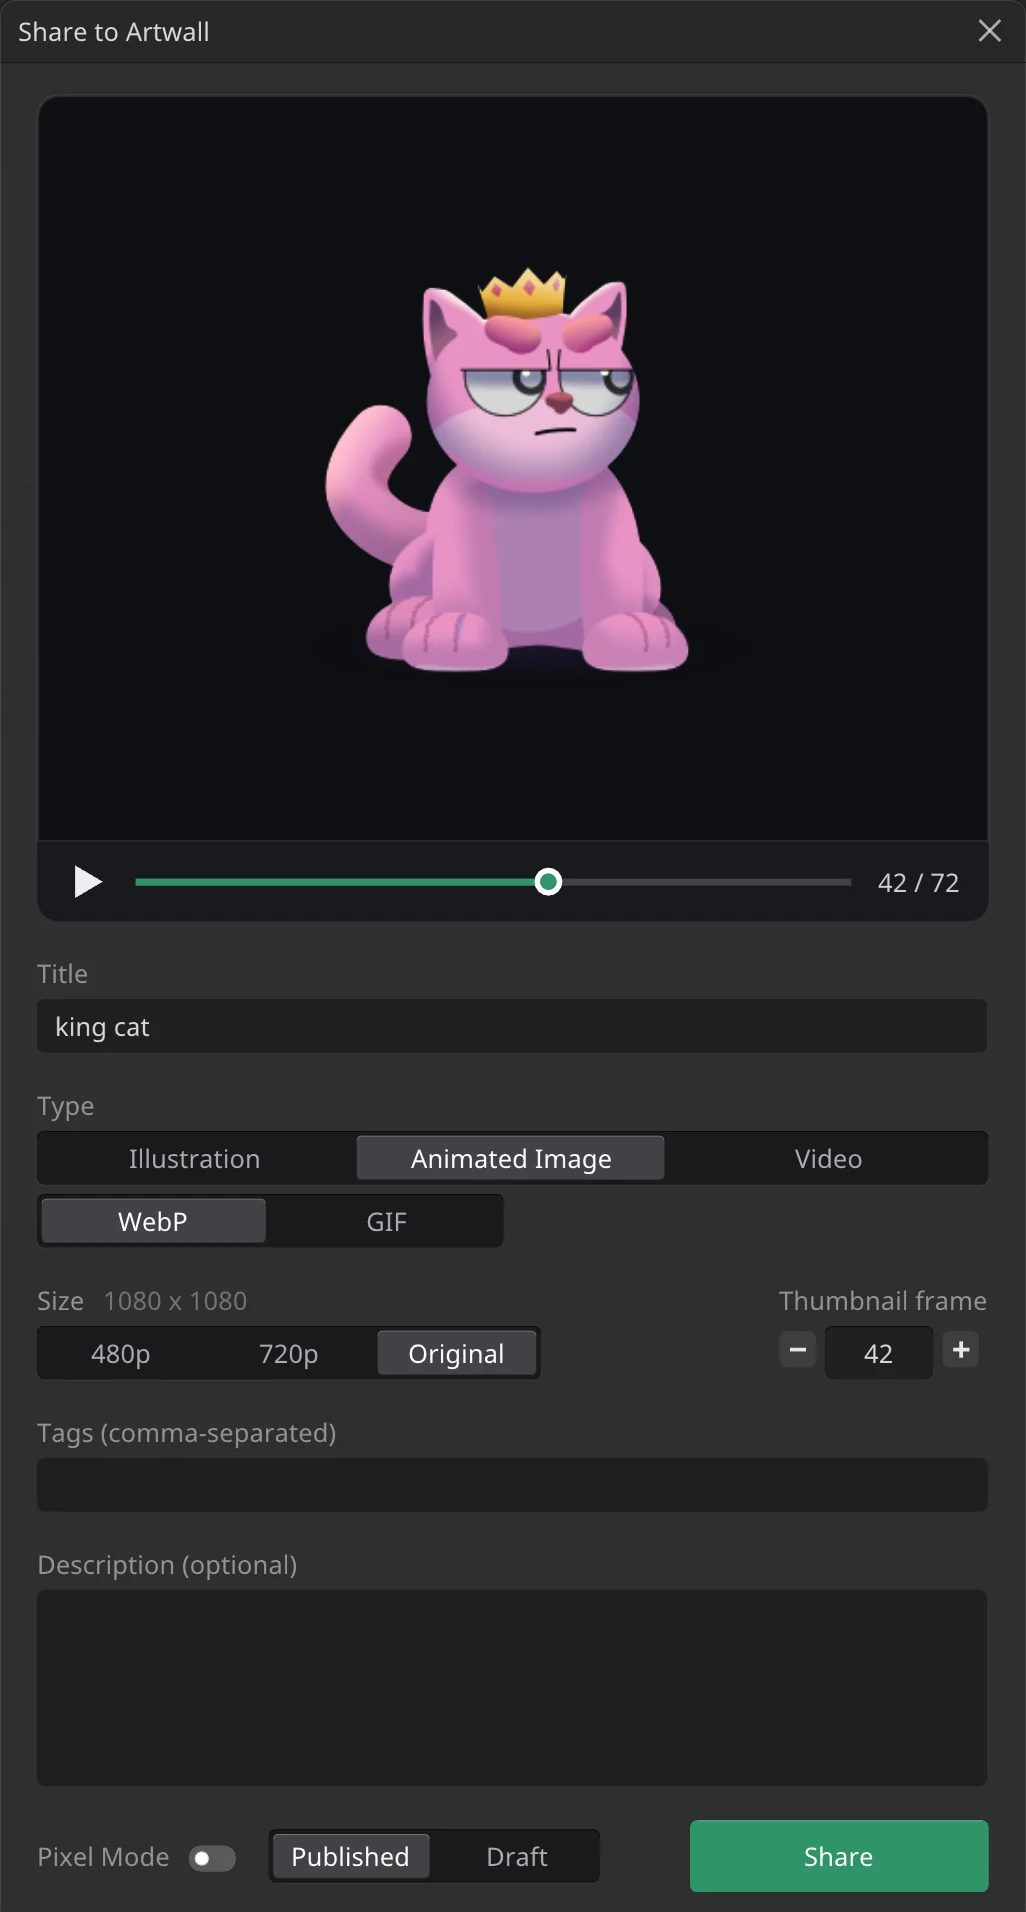The width and height of the screenshot is (1026, 1912).
Task: Choose WebP format
Action: [153, 1221]
